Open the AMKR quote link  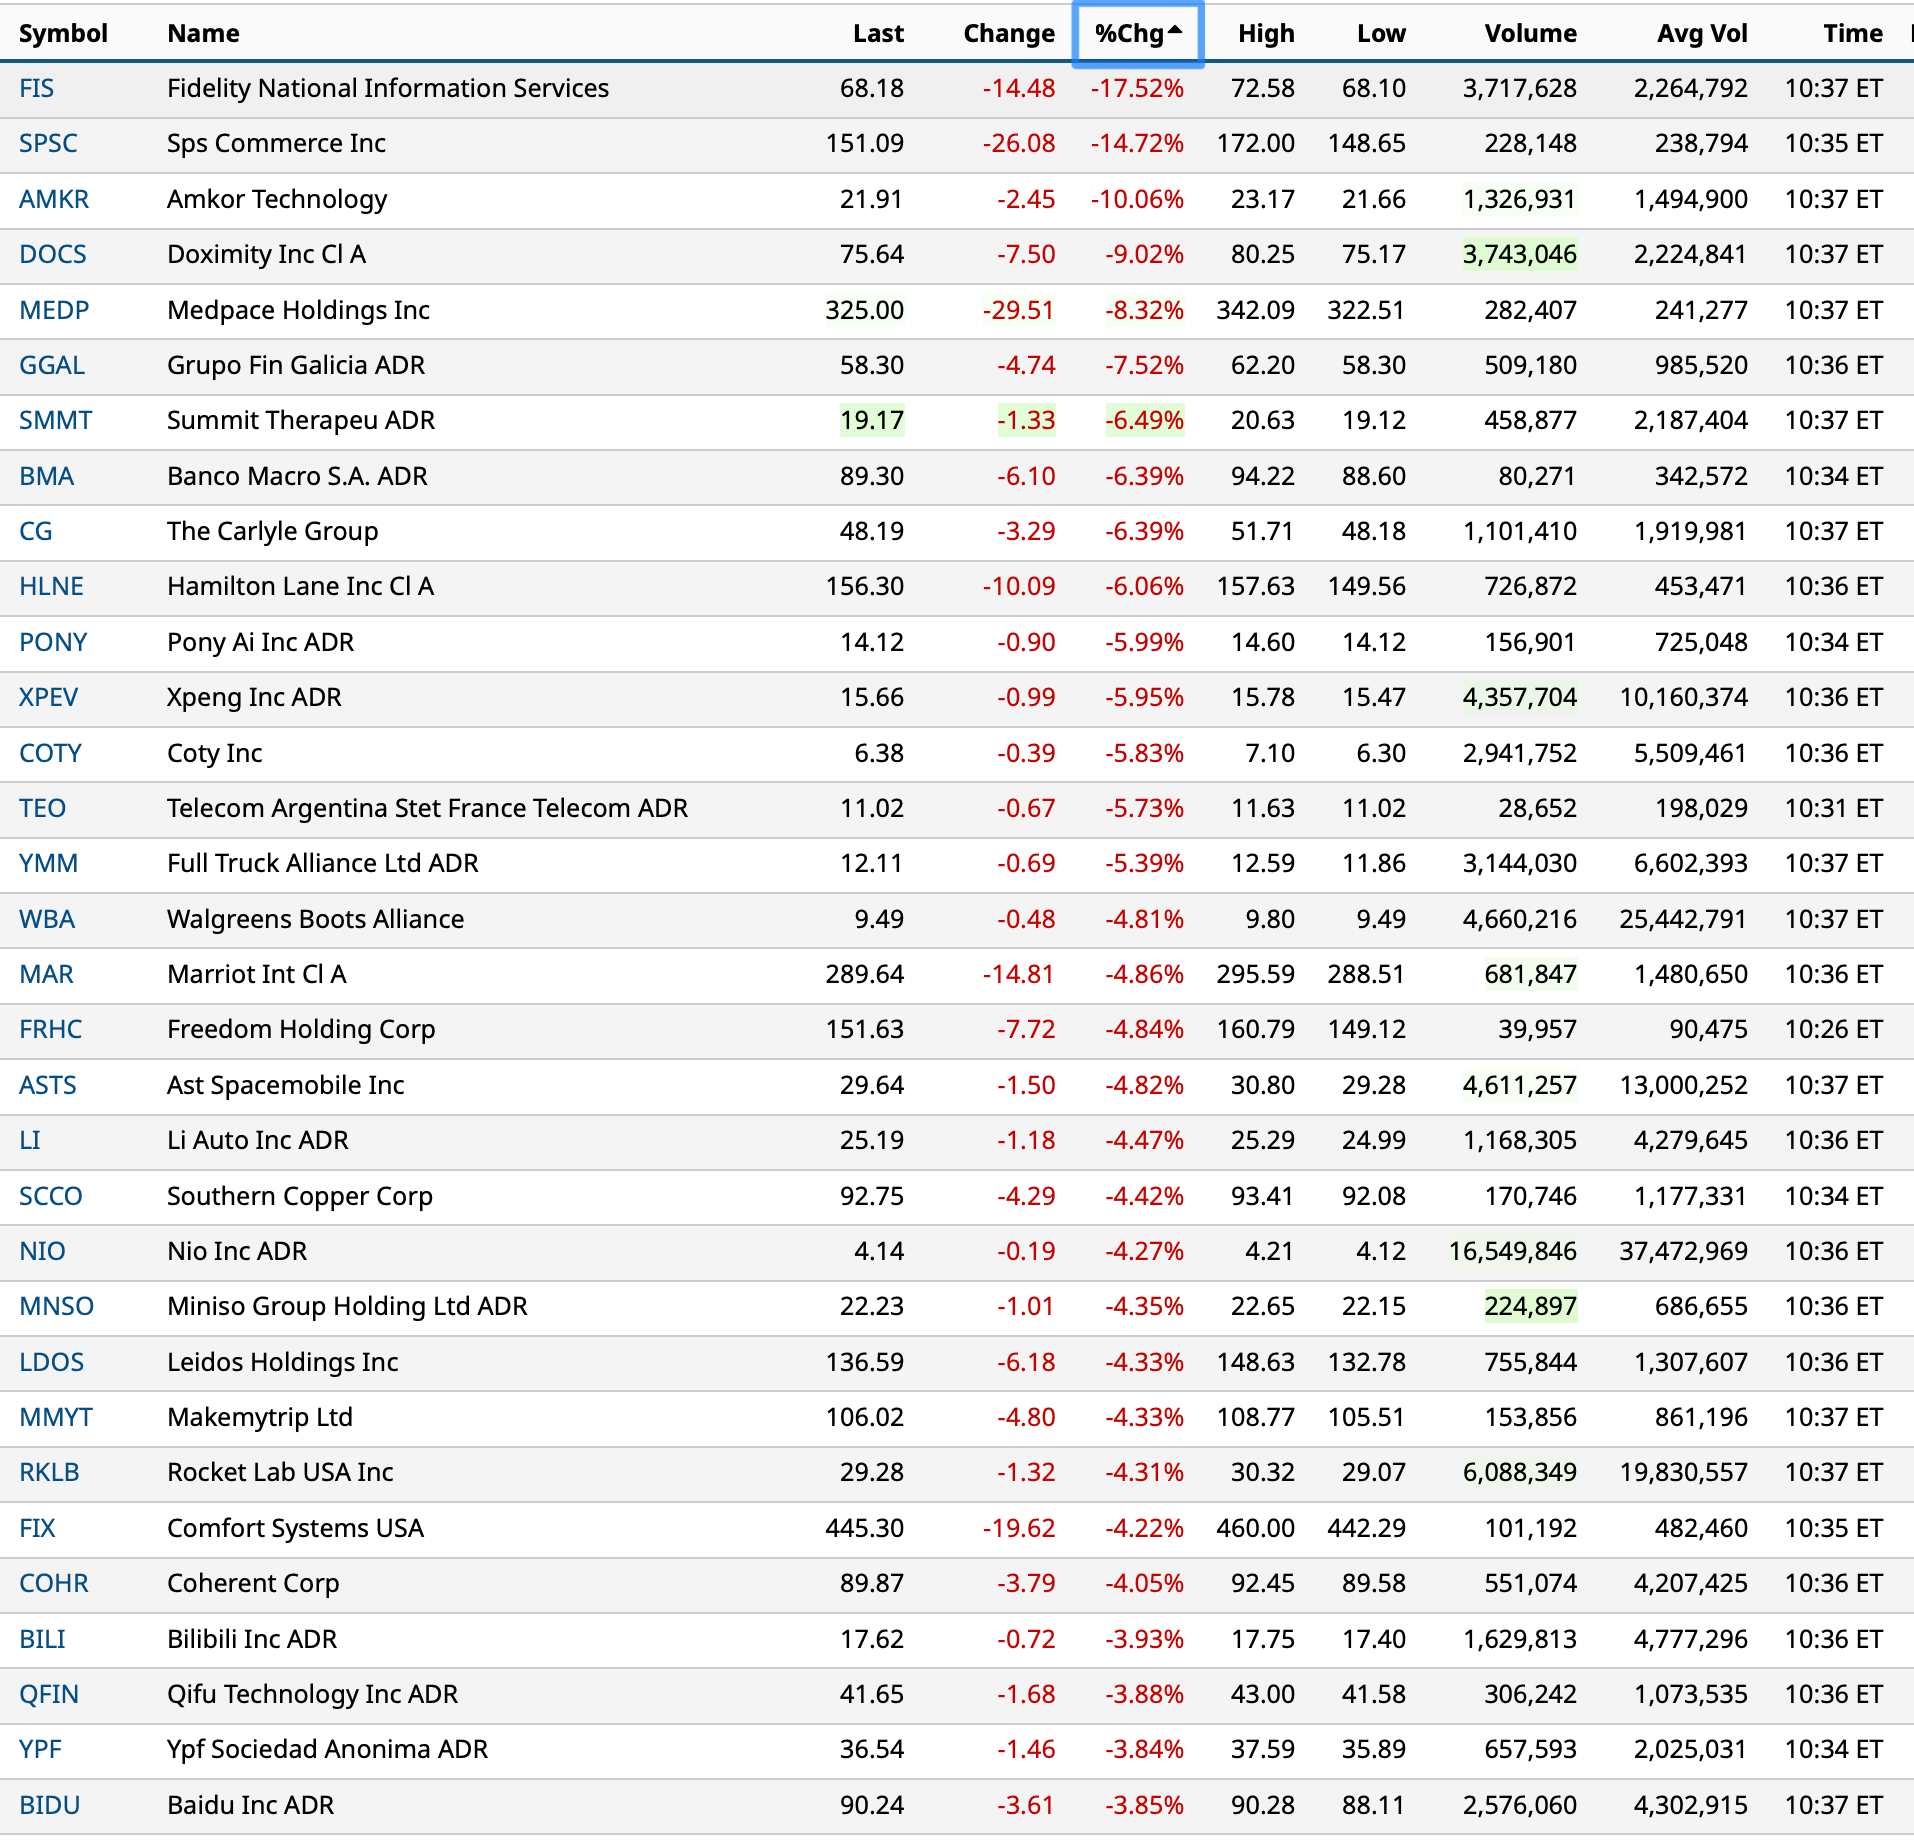coord(54,200)
